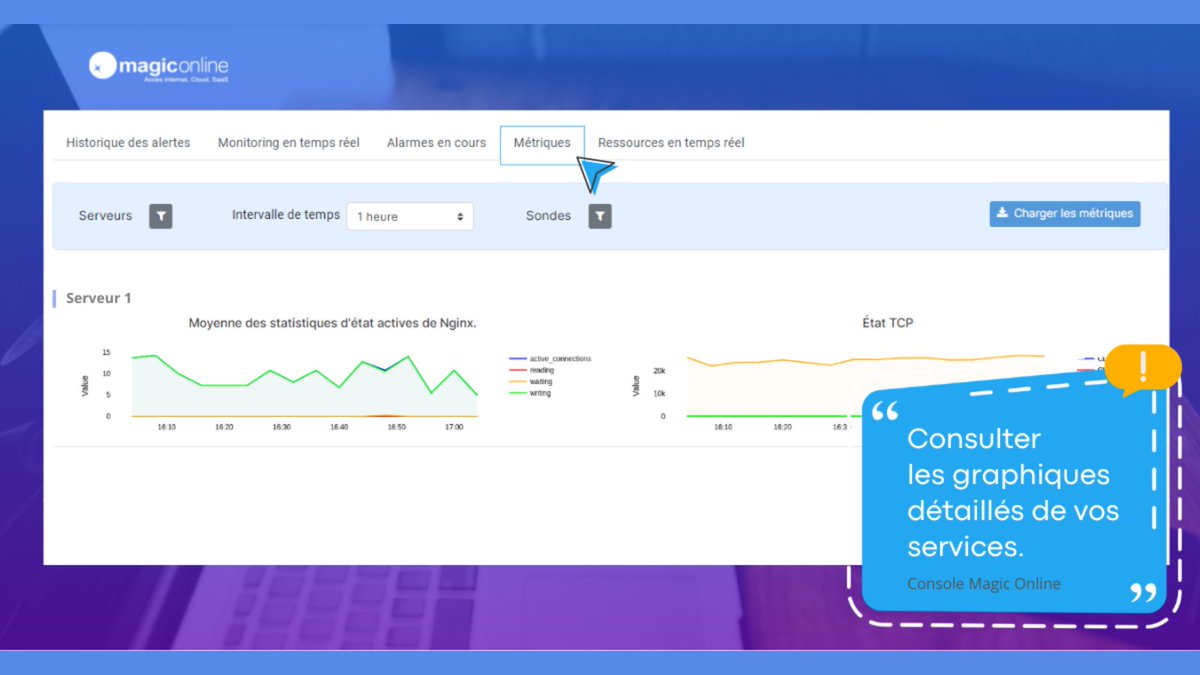Open the Serveurs filter funnel icon
The image size is (1200, 675).
click(159, 215)
